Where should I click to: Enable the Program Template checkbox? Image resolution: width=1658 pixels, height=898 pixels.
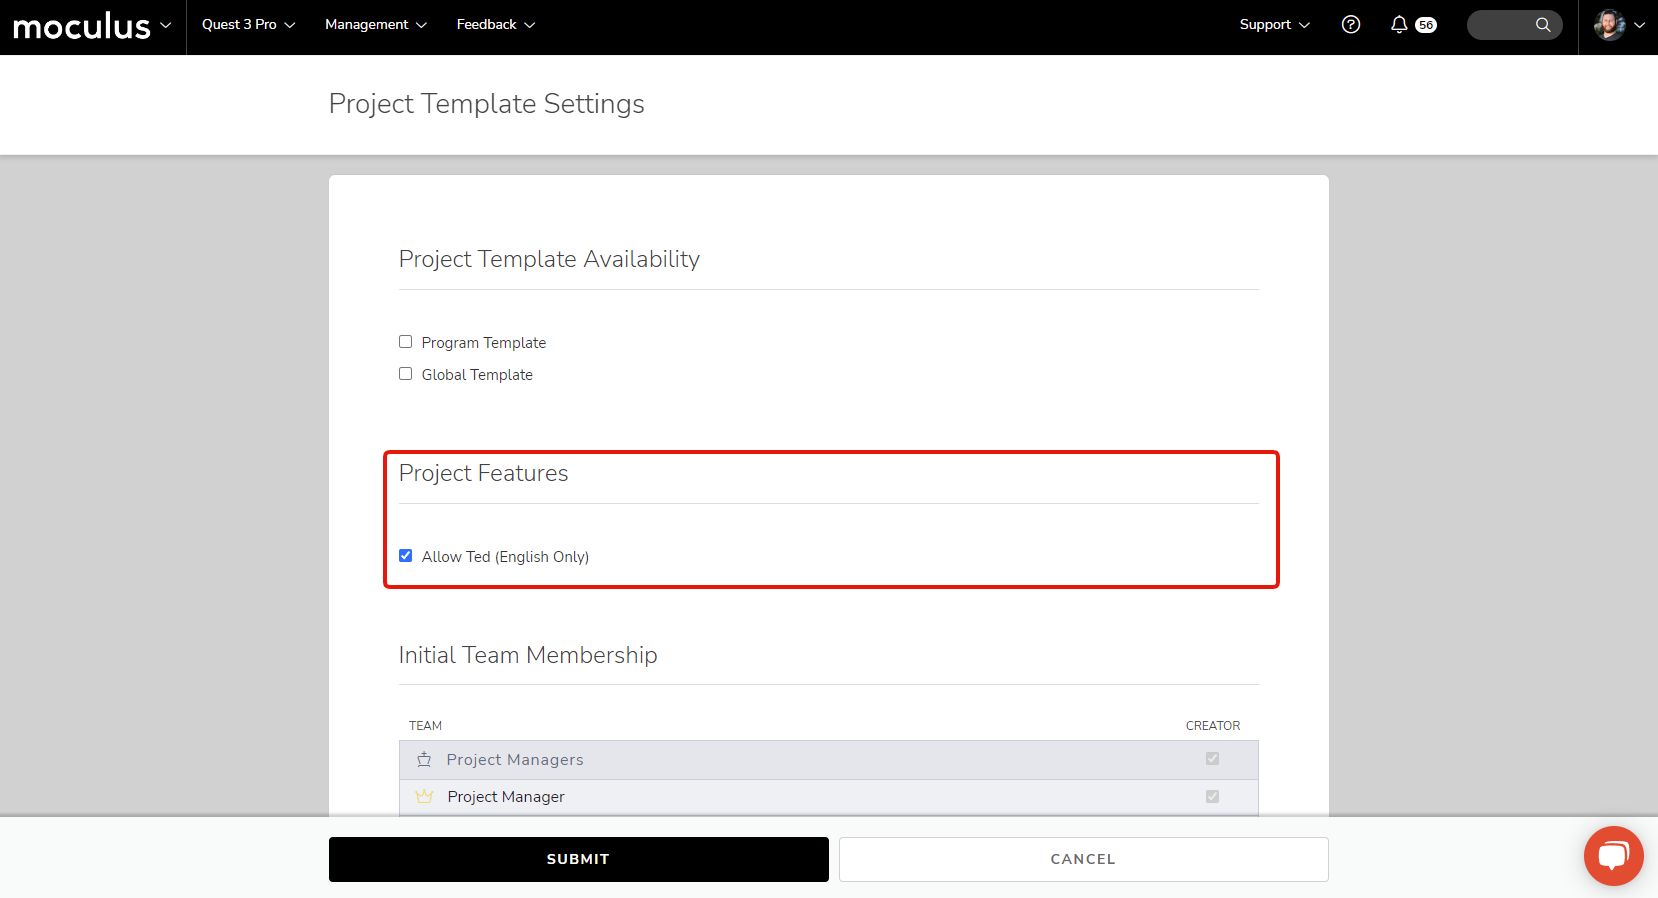(406, 342)
